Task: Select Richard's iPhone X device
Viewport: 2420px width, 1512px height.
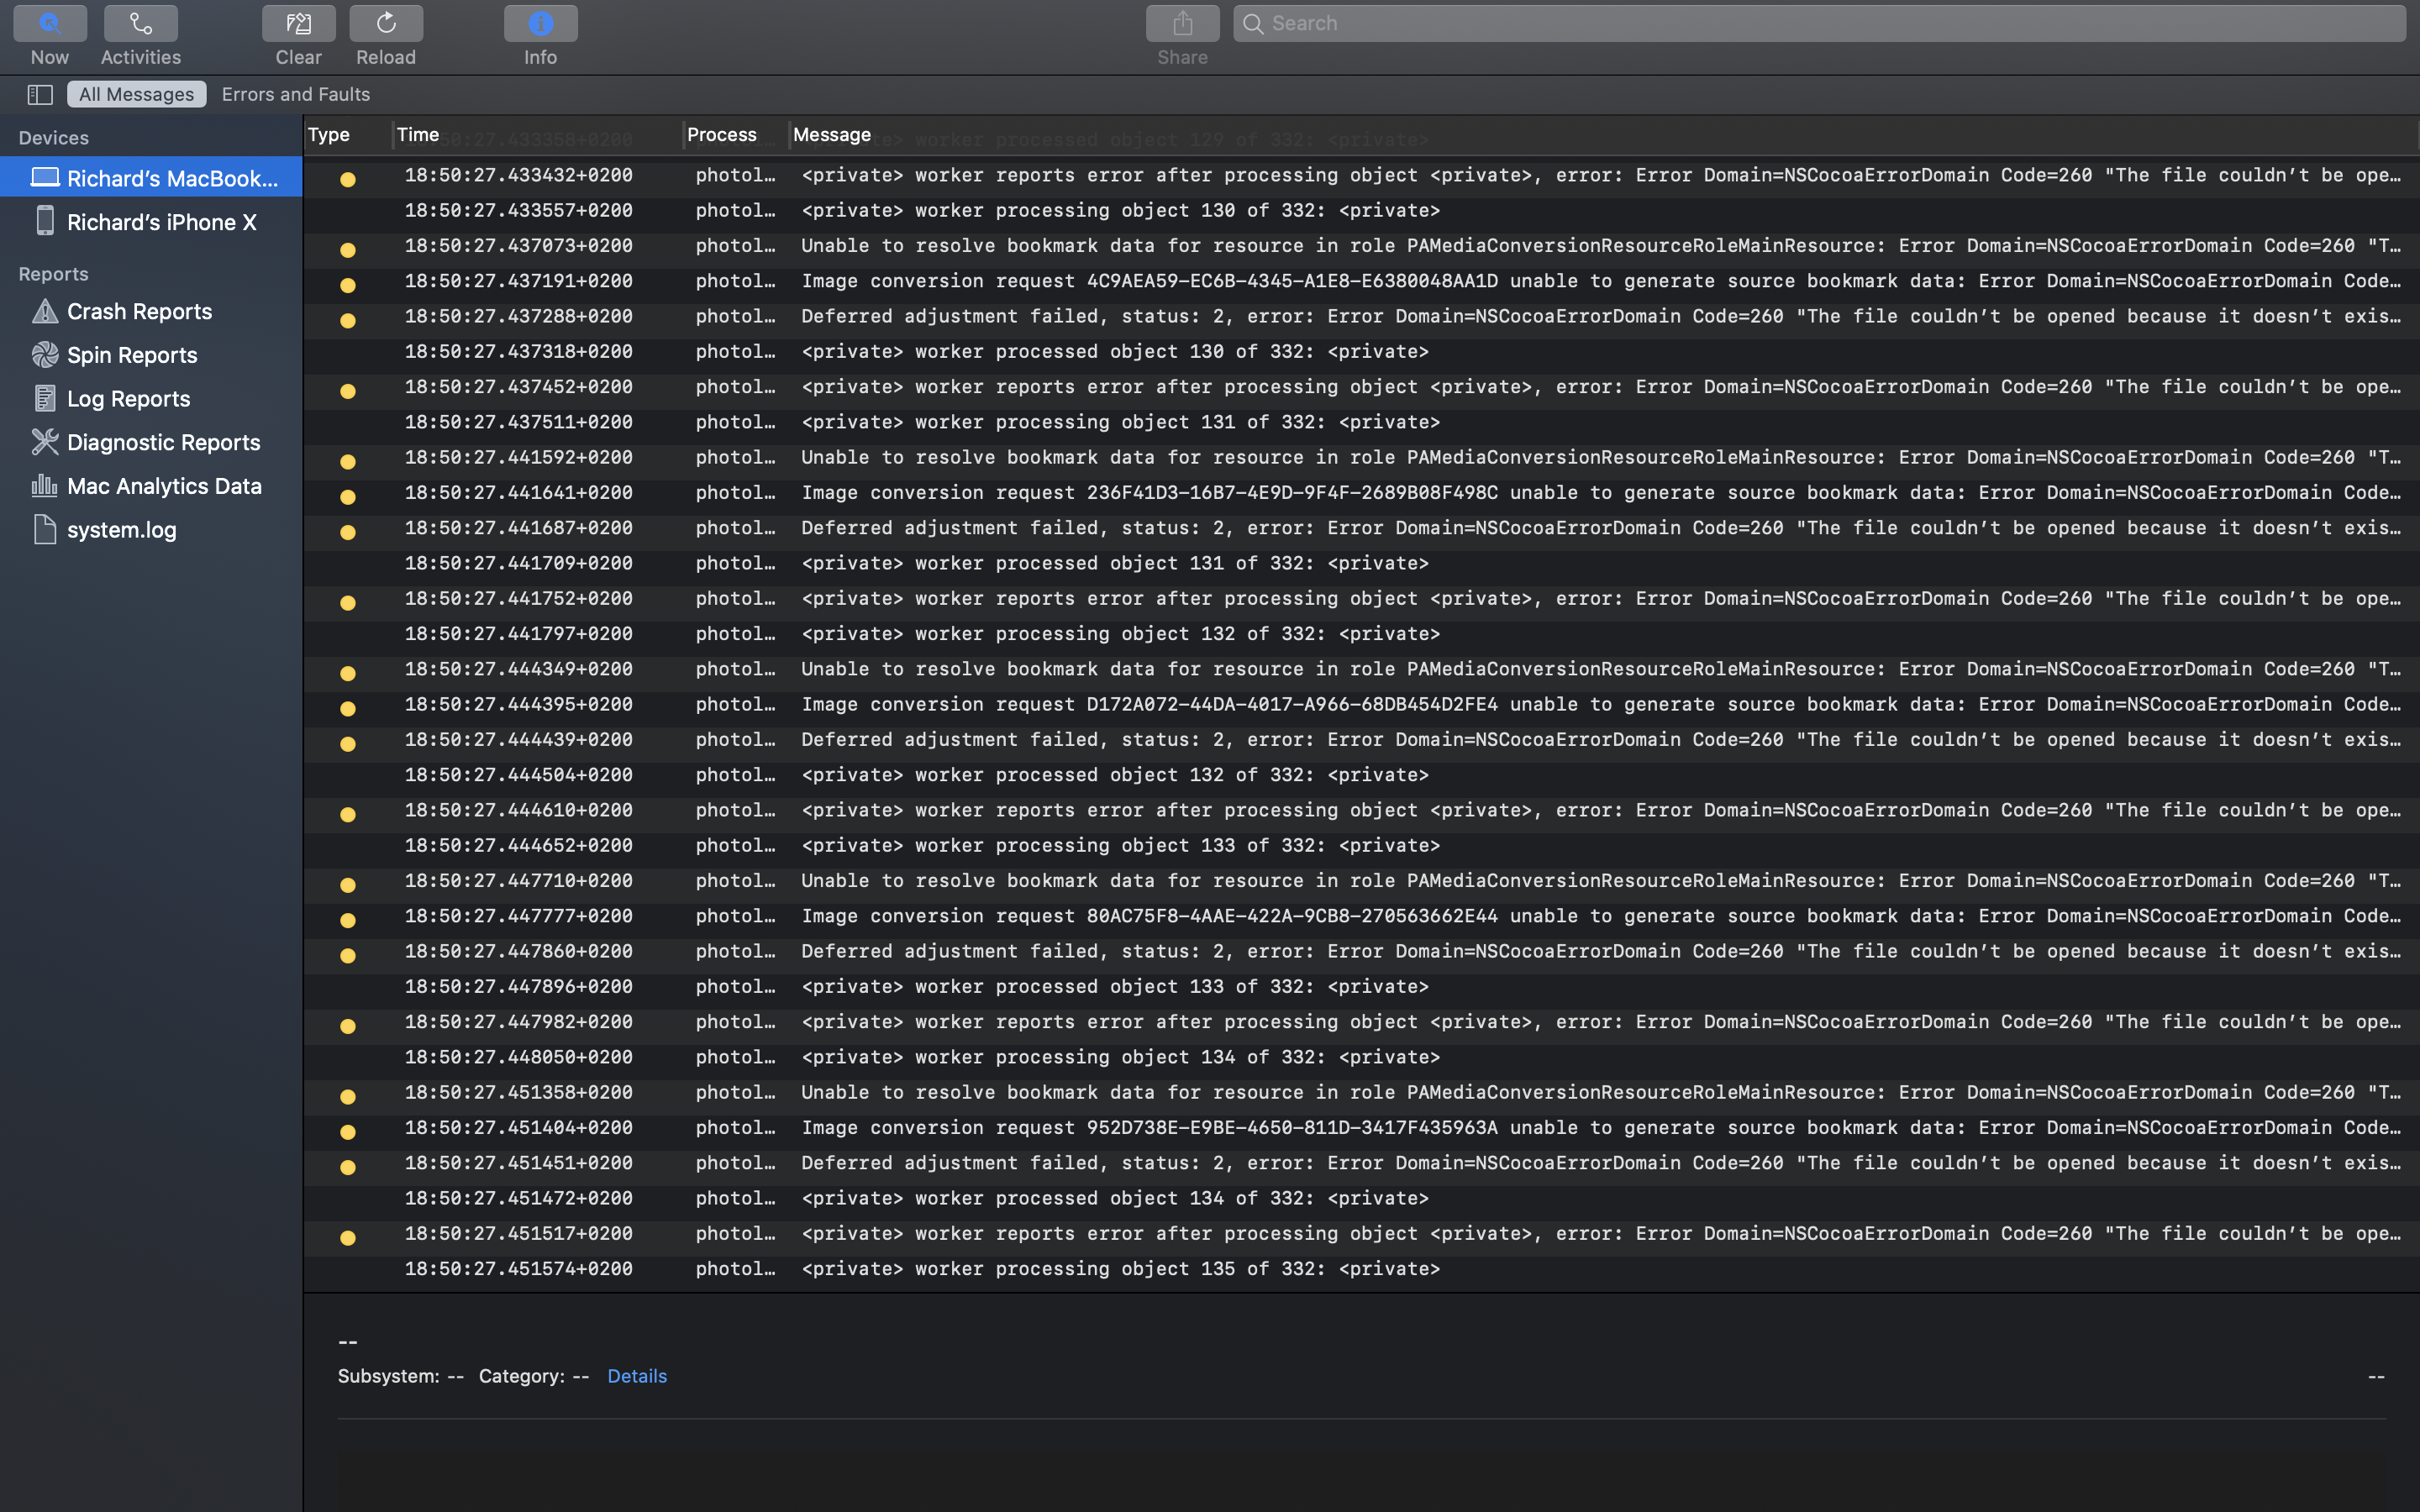Action: click(x=161, y=222)
